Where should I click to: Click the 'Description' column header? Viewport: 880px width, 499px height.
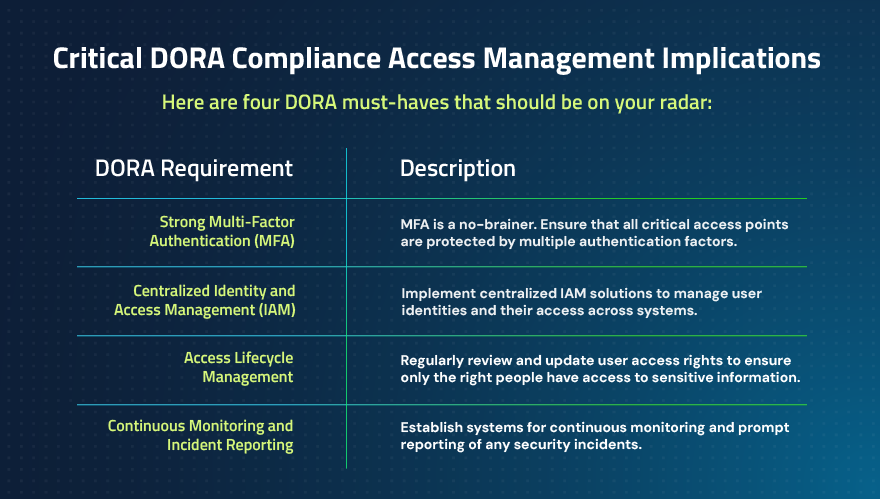[x=457, y=168]
